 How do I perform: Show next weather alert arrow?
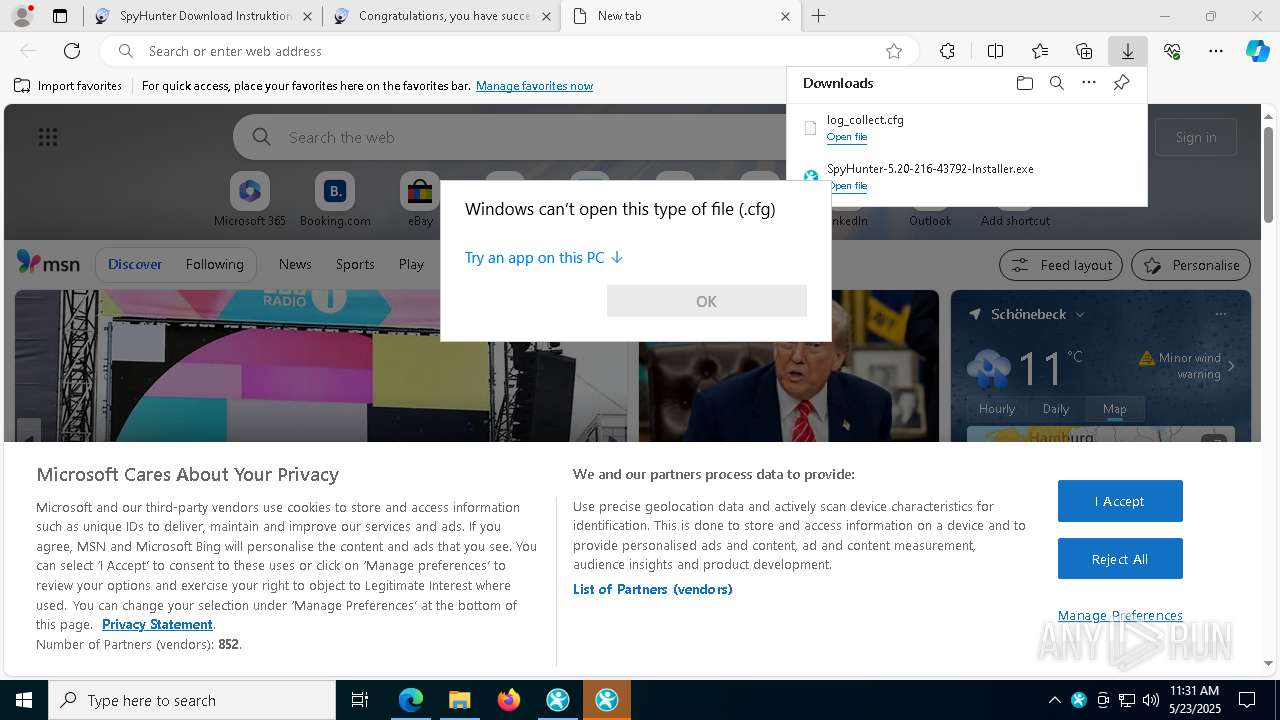click(1231, 366)
